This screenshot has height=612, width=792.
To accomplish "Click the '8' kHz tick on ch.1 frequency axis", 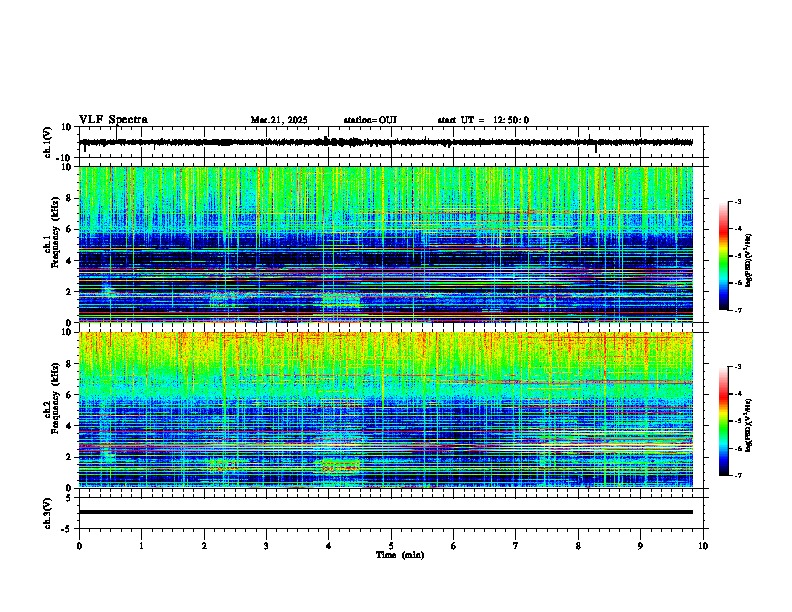I will (x=70, y=198).
